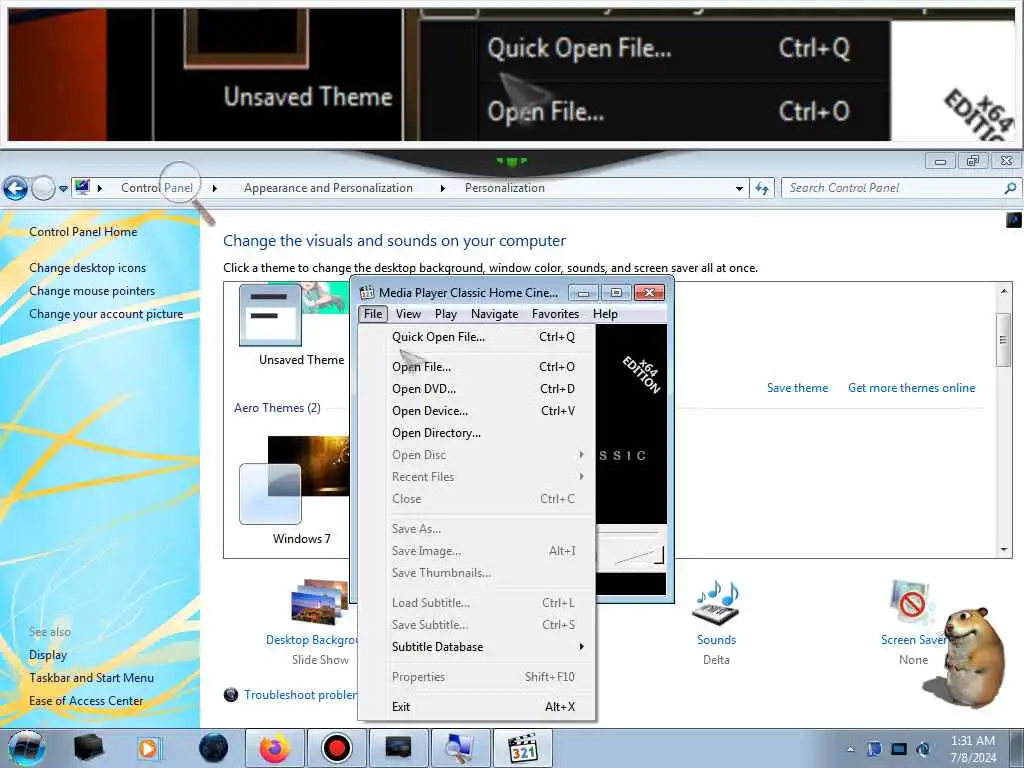
Task: Click themes list scroll up arrow
Action: point(1004,291)
